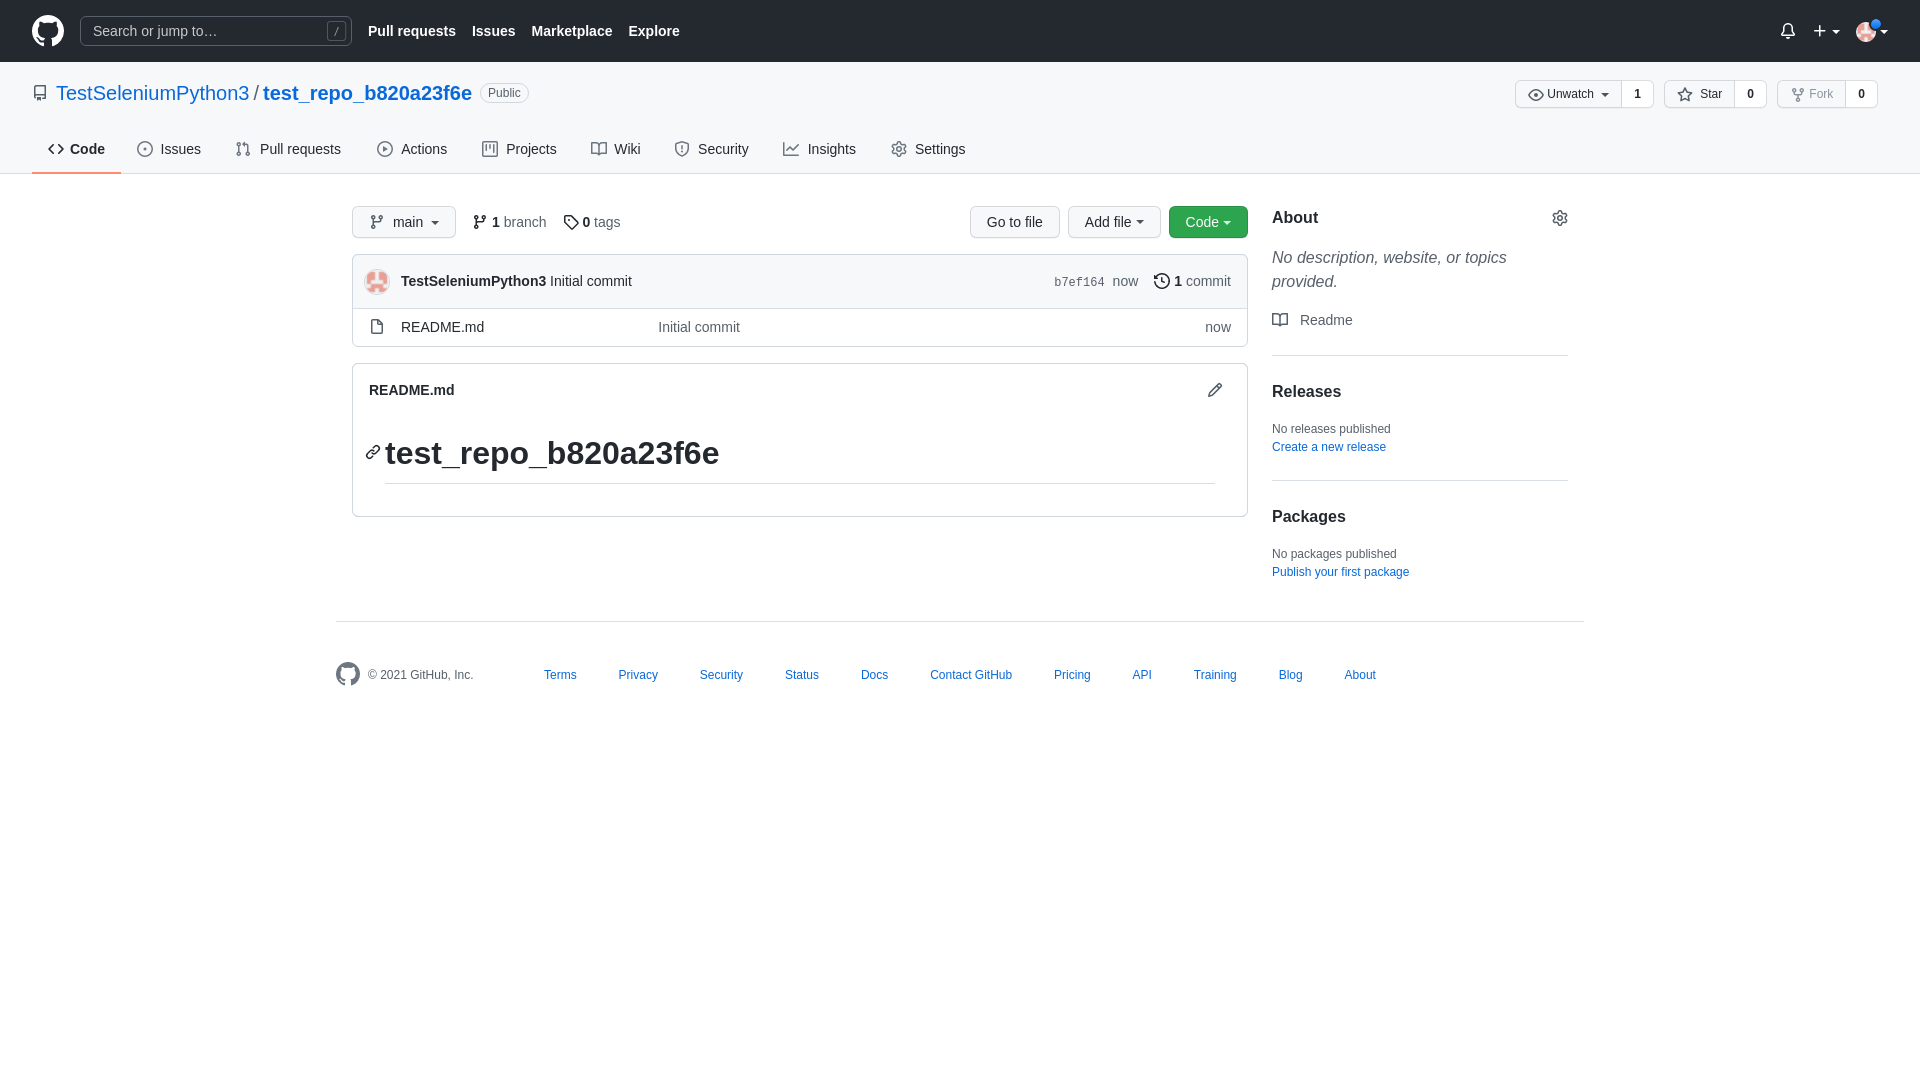Open the notifications bell
Image resolution: width=1920 pixels, height=1080 pixels.
point(1788,31)
